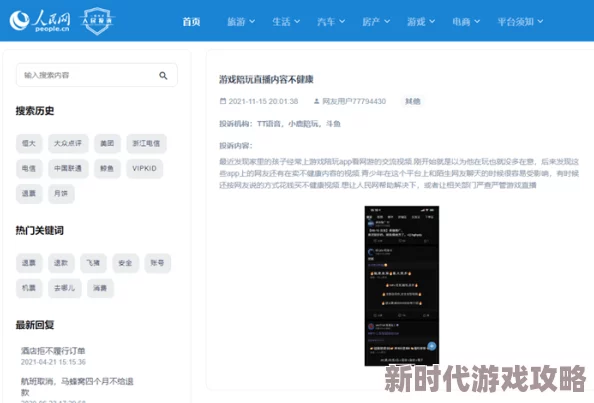Image resolution: width=594 pixels, height=403 pixels.
Task: Select the 大众点评 search history tag
Action: click(68, 143)
